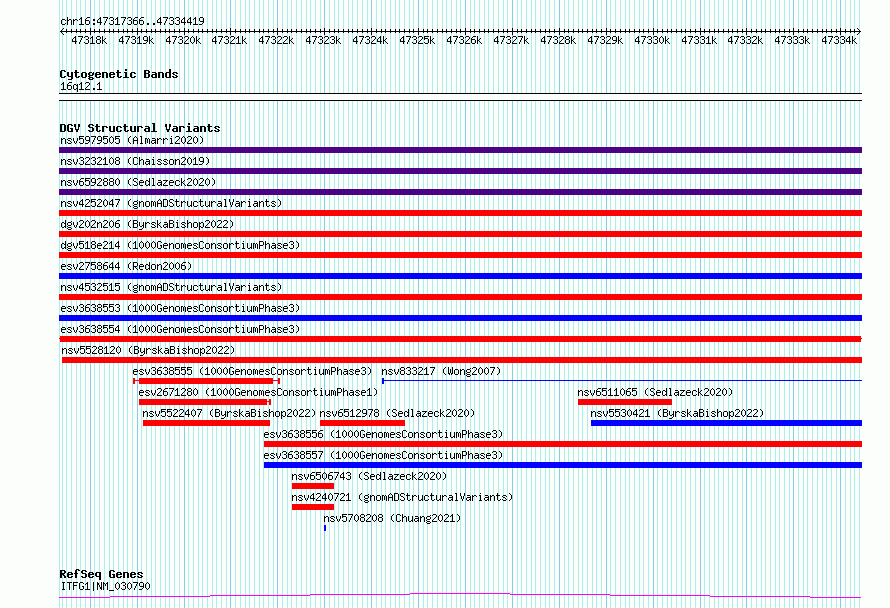The height and width of the screenshot is (608, 890).
Task: Open the nsv4532515 gnomAD variant label
Action: click(x=171, y=287)
